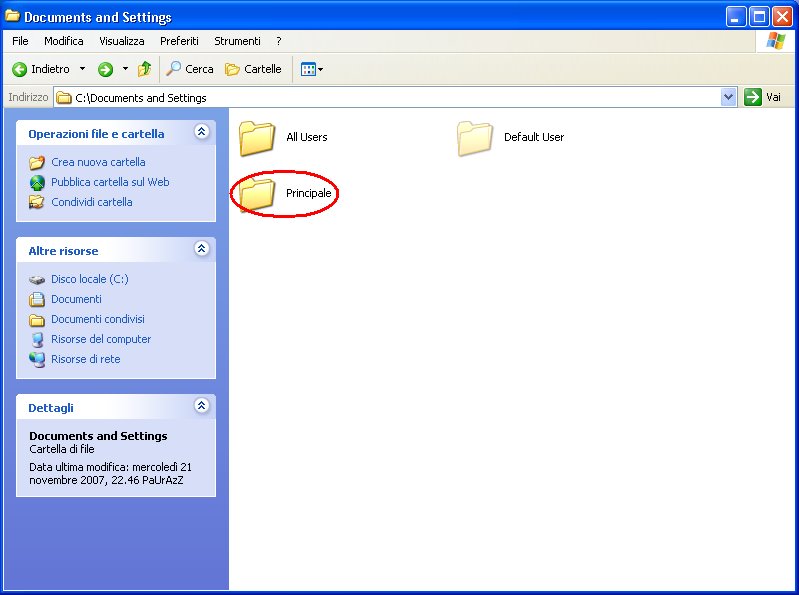The width and height of the screenshot is (799, 595).
Task: Click the new folder icon beside Crea nuova cartella
Action: pyautogui.click(x=37, y=163)
